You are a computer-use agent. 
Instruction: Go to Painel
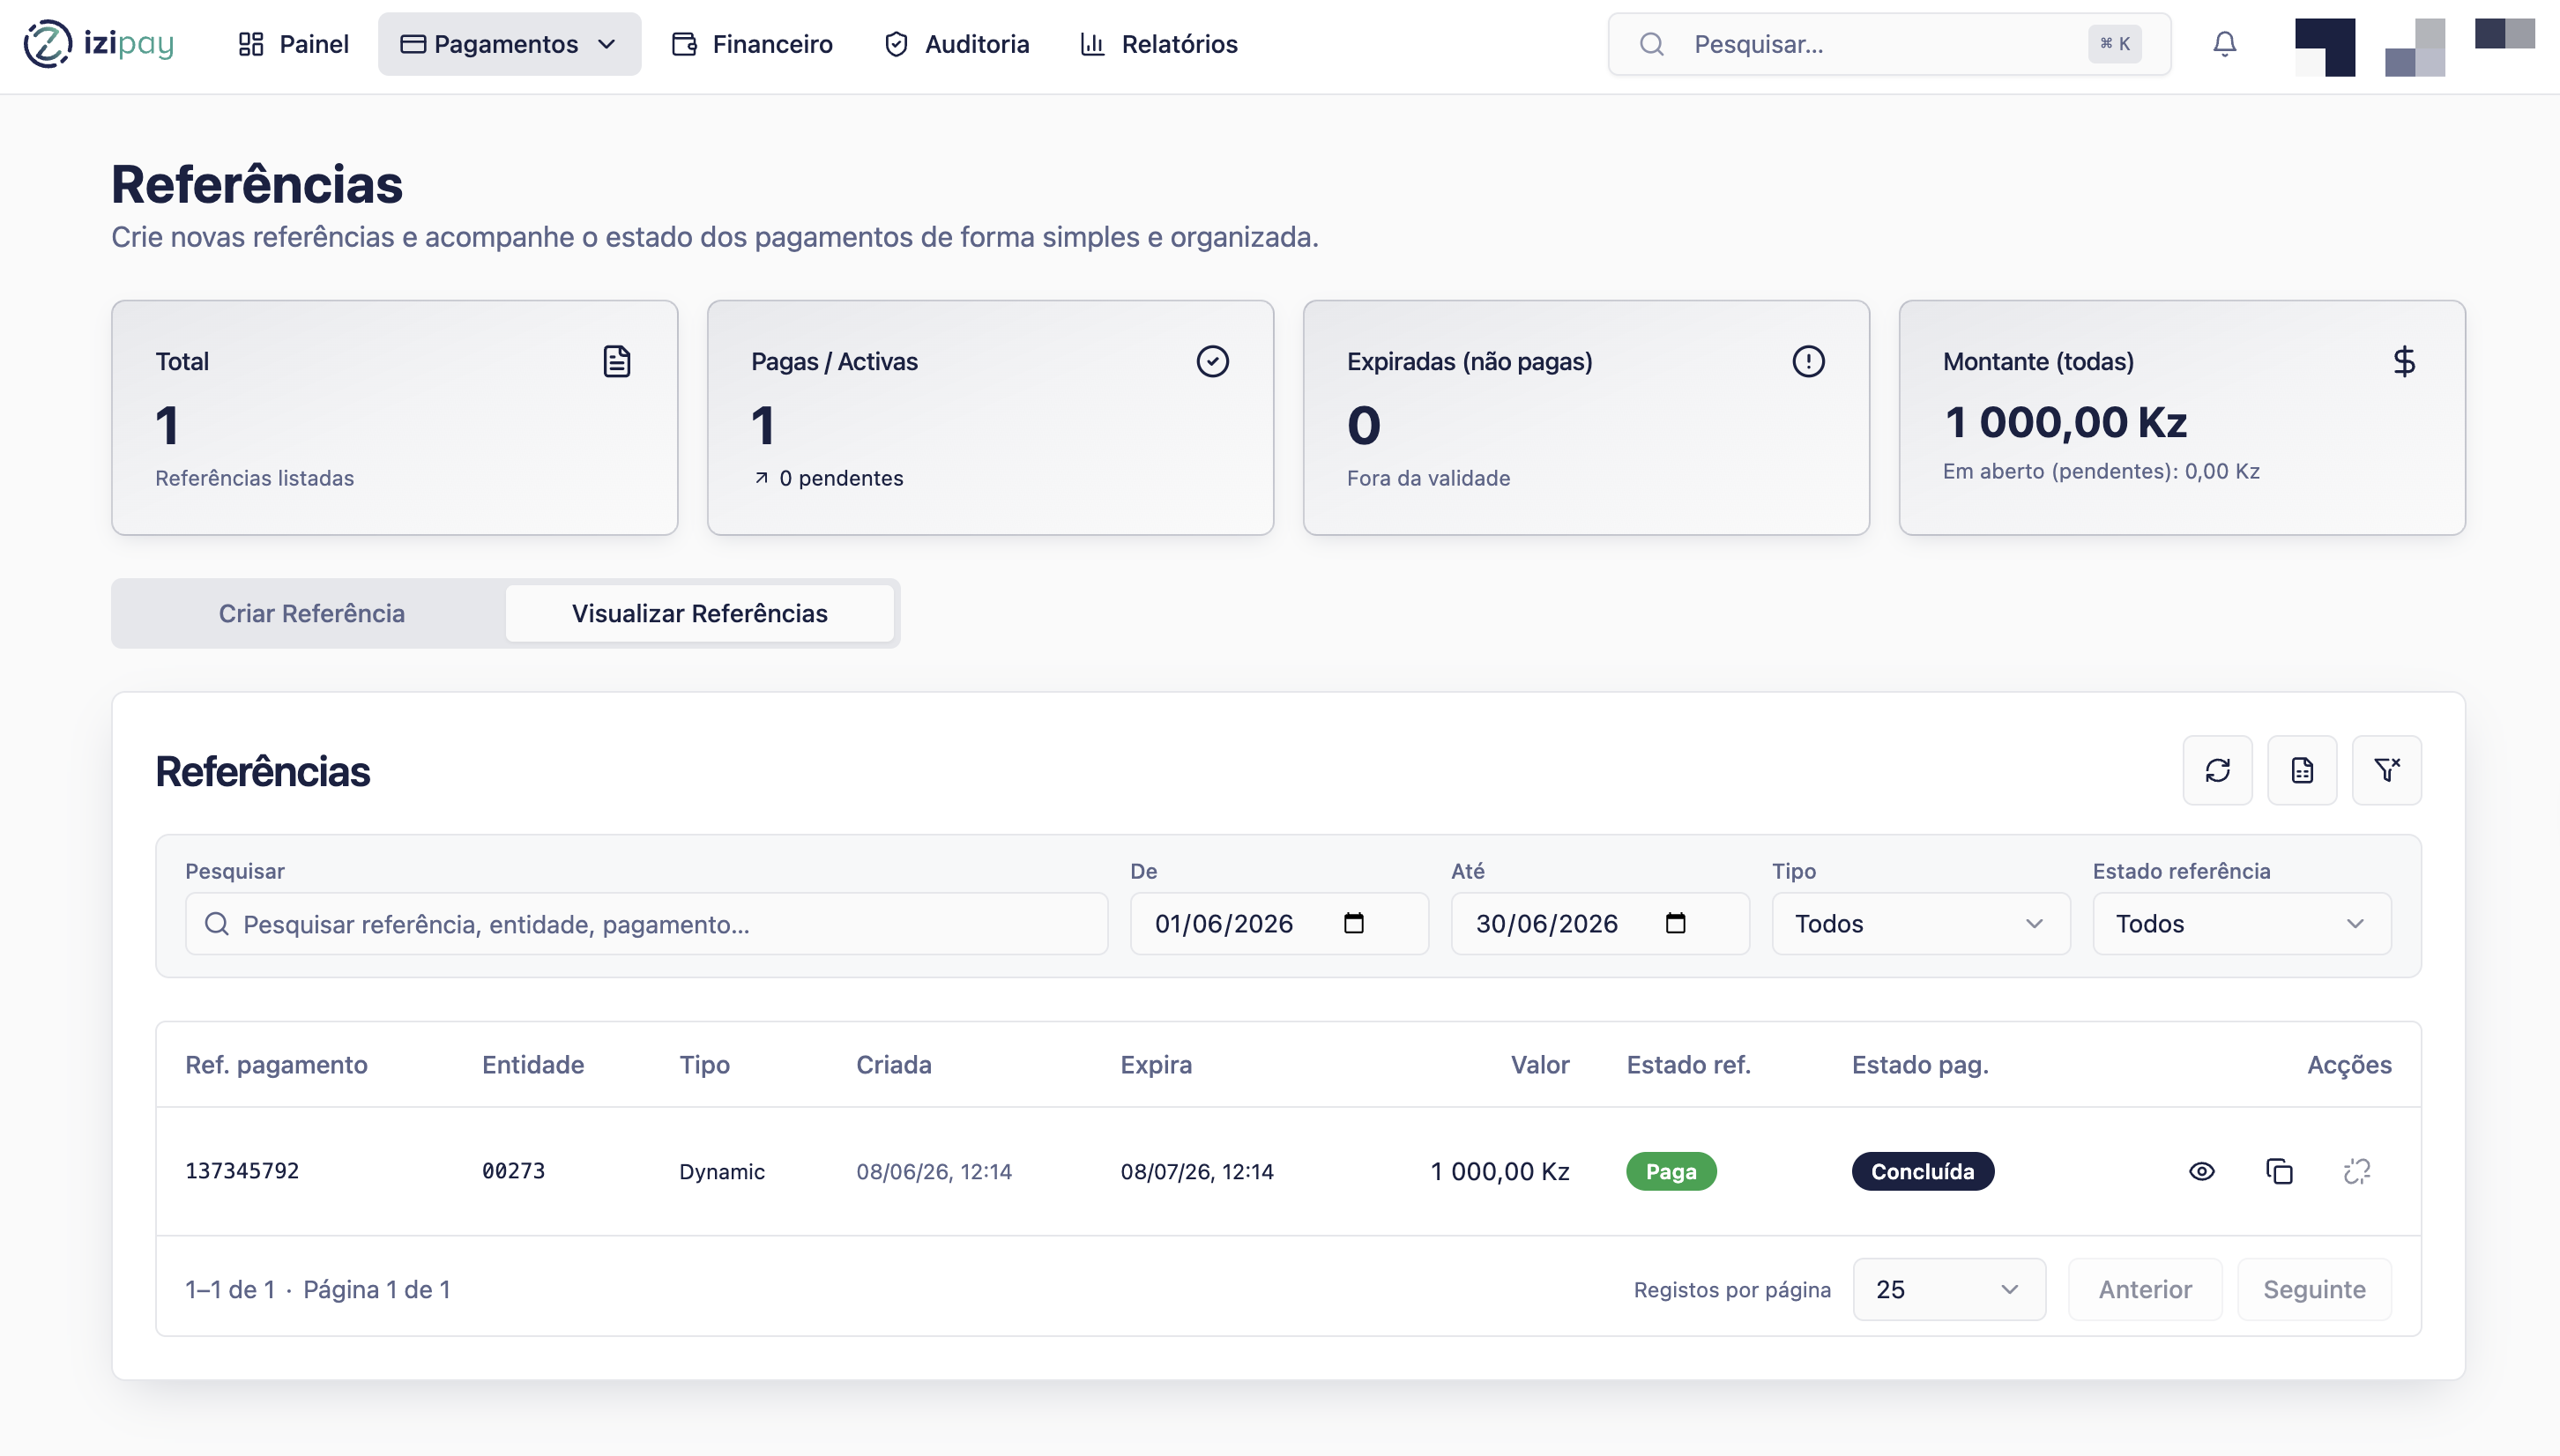[294, 44]
